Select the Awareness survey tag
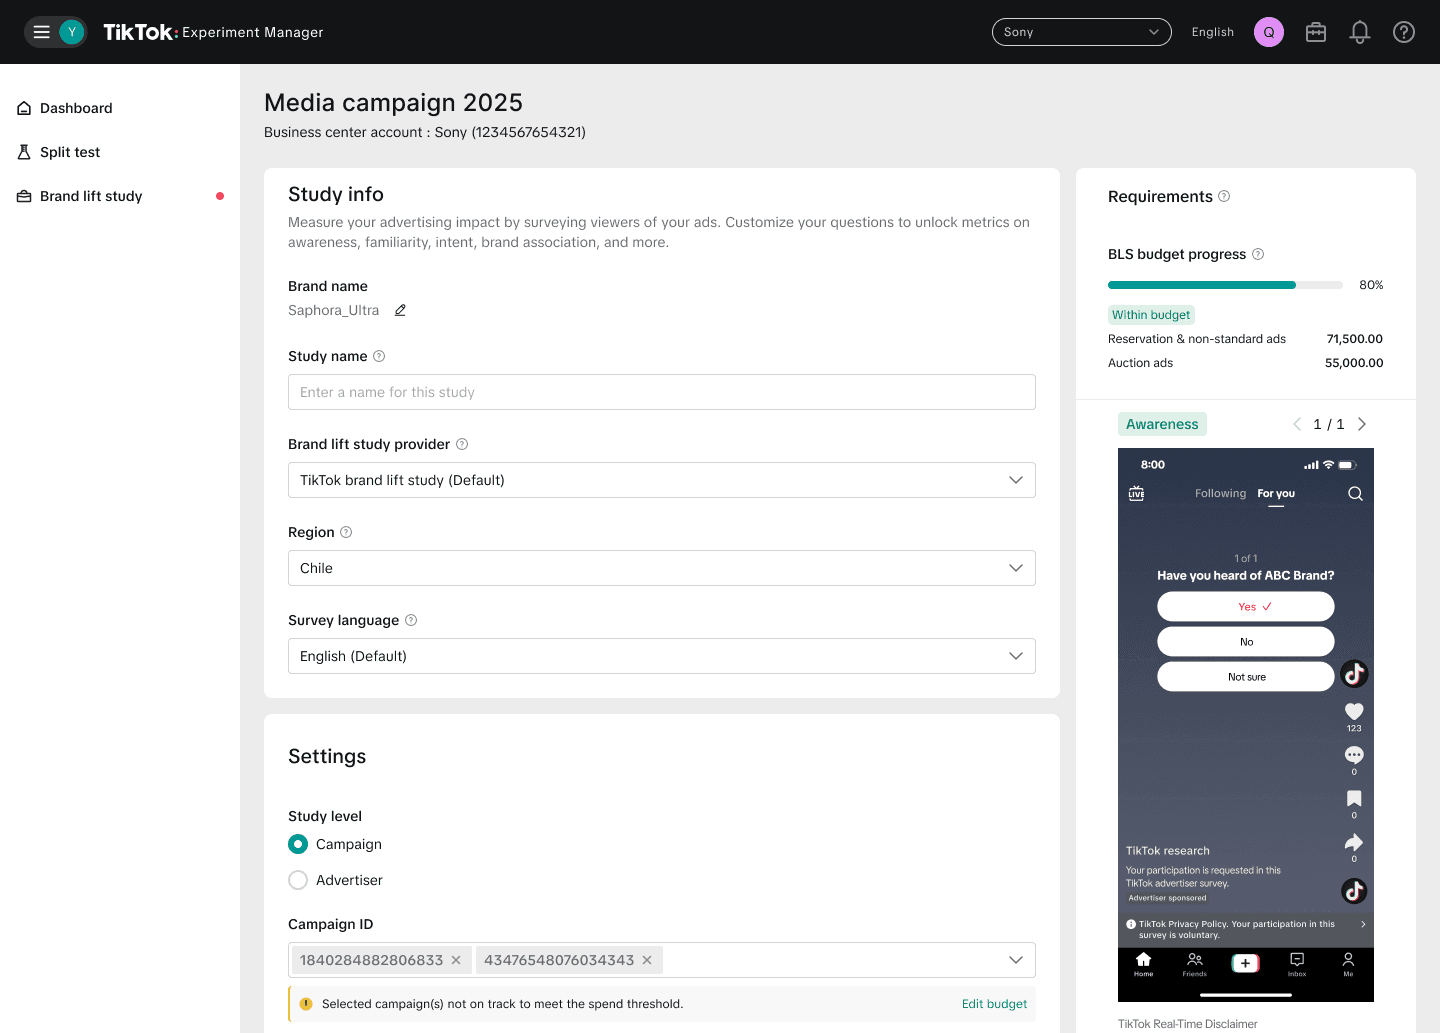The height and width of the screenshot is (1033, 1440). pyautogui.click(x=1162, y=424)
